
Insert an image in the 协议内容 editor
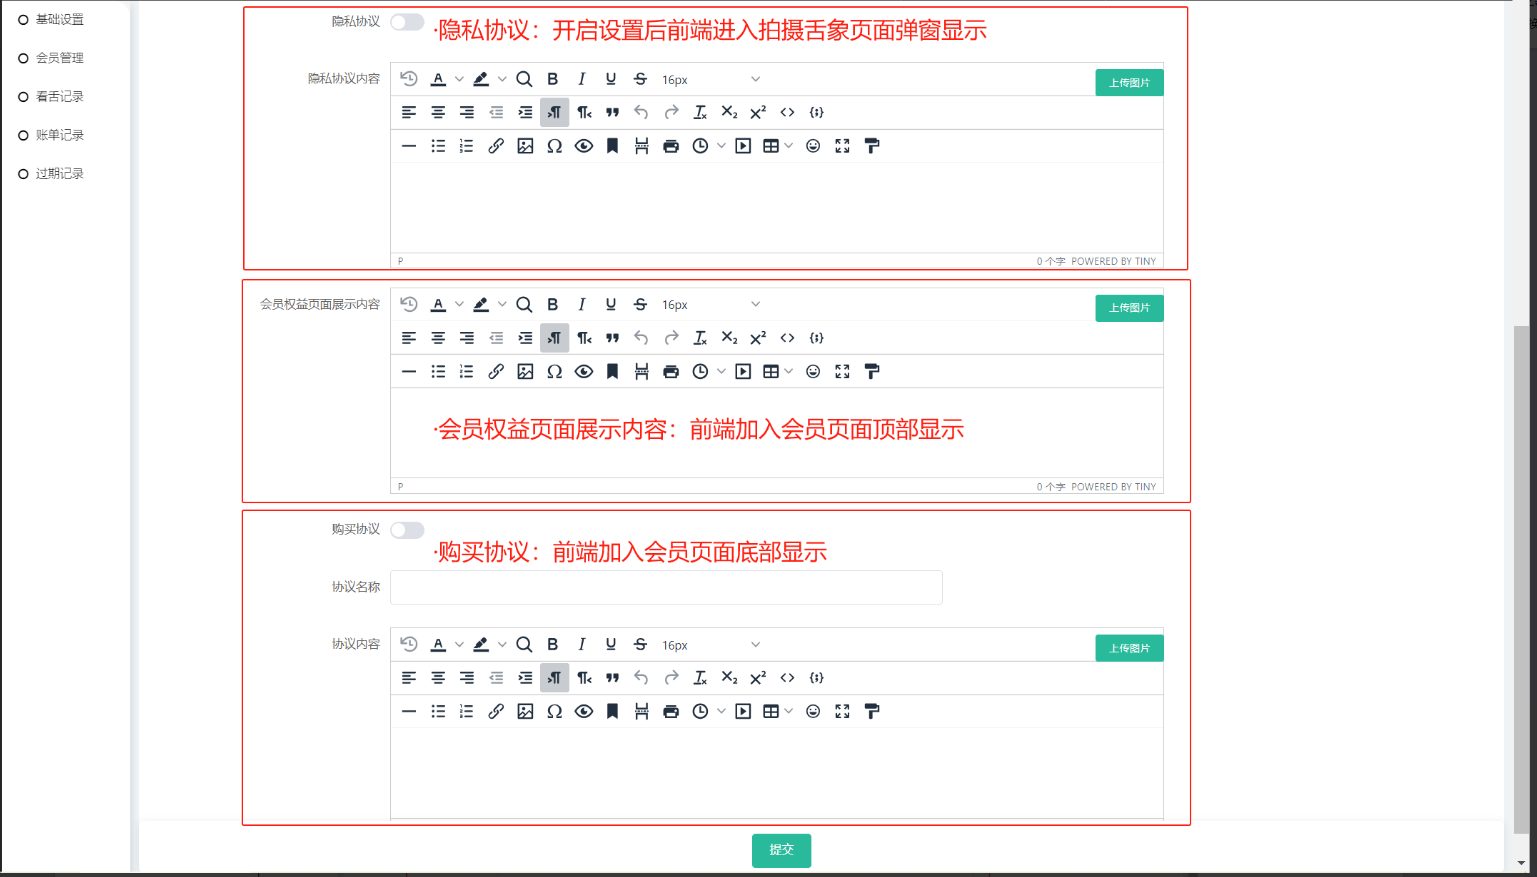click(x=525, y=712)
